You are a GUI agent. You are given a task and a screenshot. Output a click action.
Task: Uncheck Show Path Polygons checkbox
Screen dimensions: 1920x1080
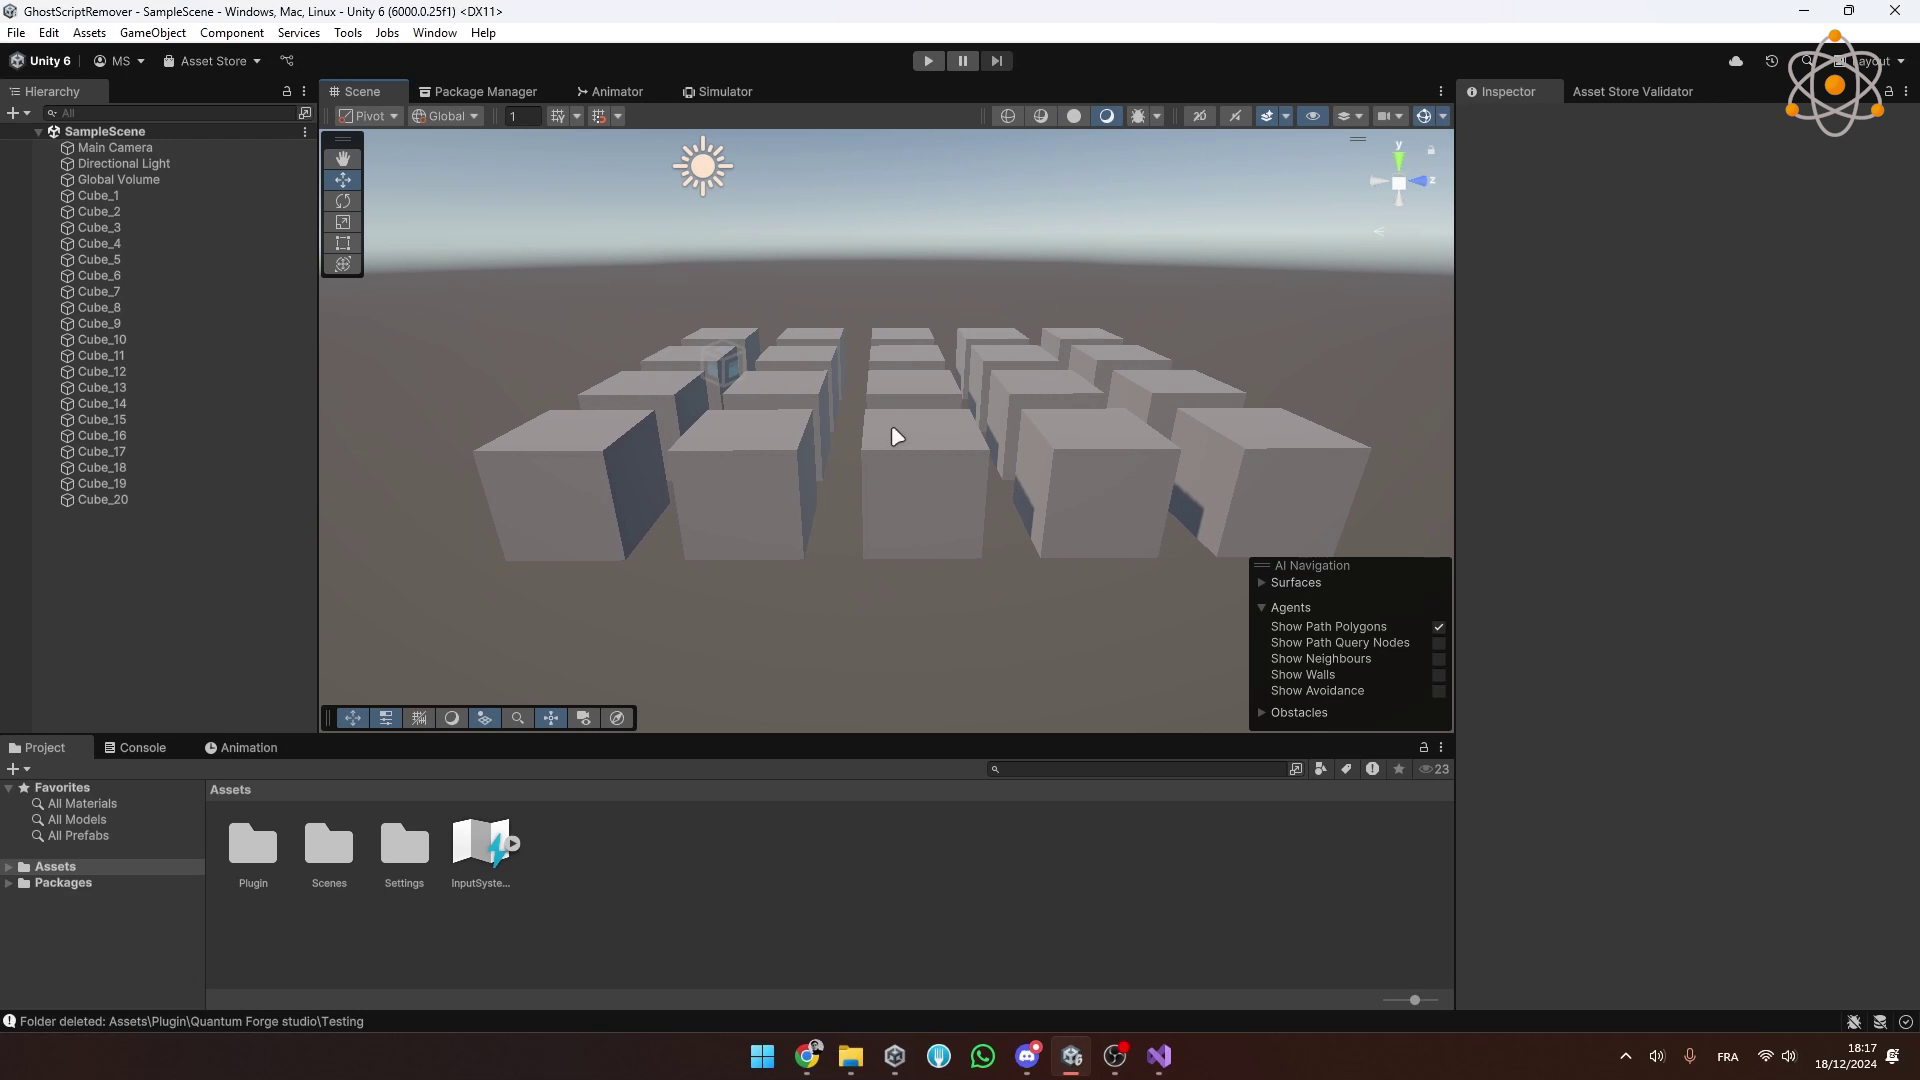tap(1439, 627)
